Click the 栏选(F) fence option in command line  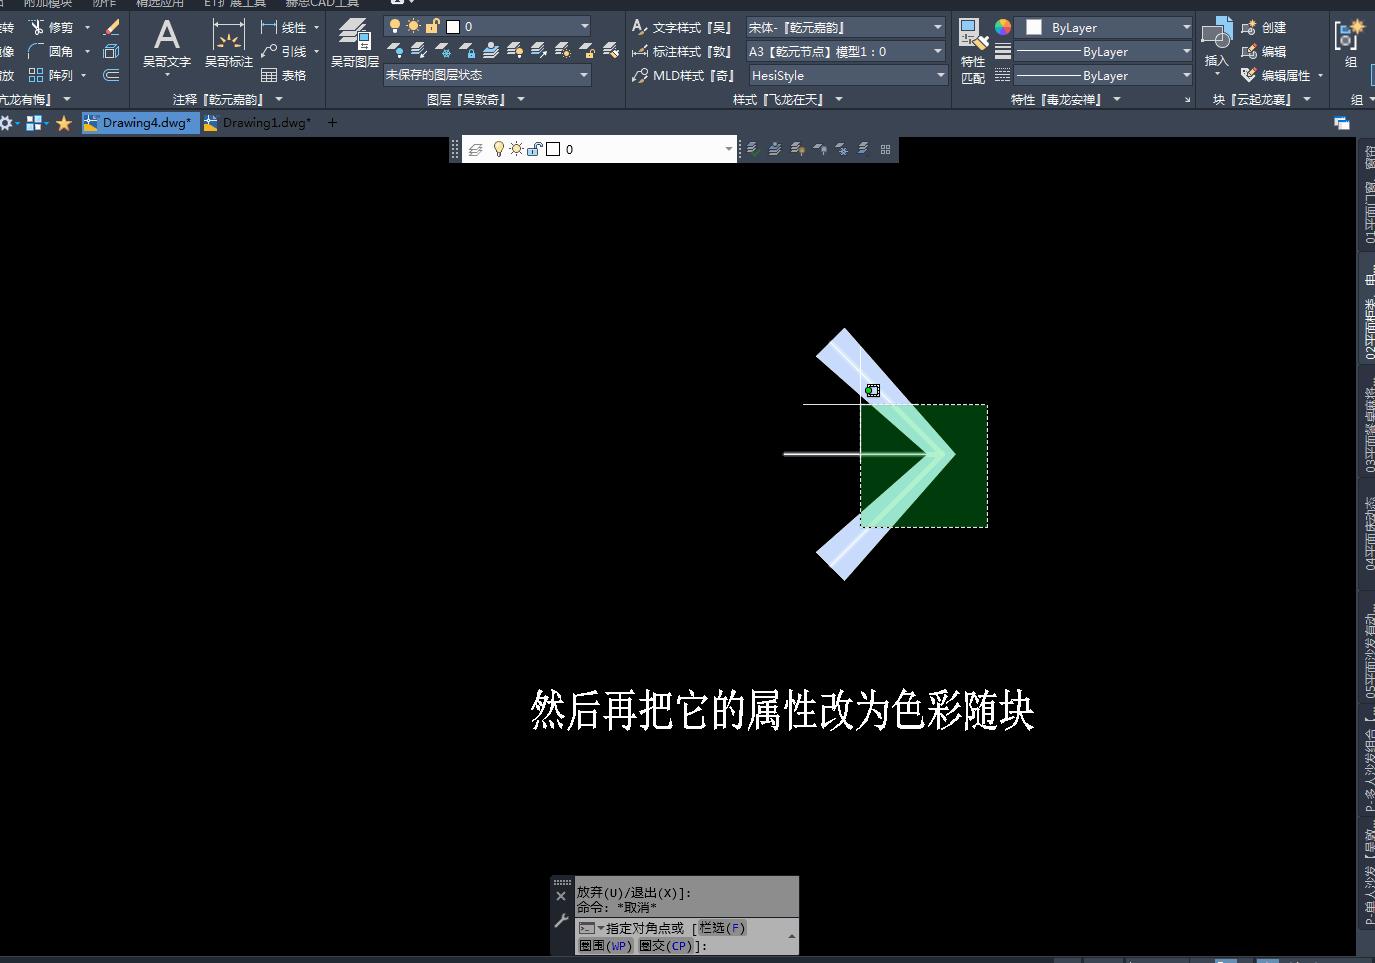pos(722,928)
